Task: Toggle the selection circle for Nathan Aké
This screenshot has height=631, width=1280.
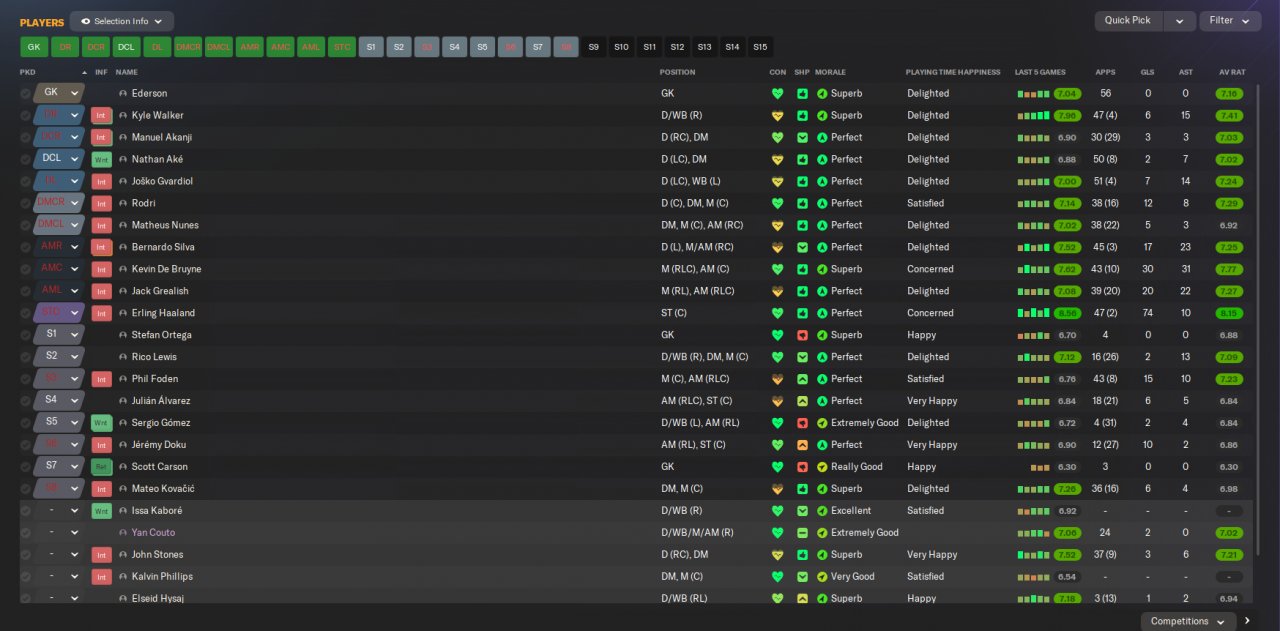Action: [25, 159]
